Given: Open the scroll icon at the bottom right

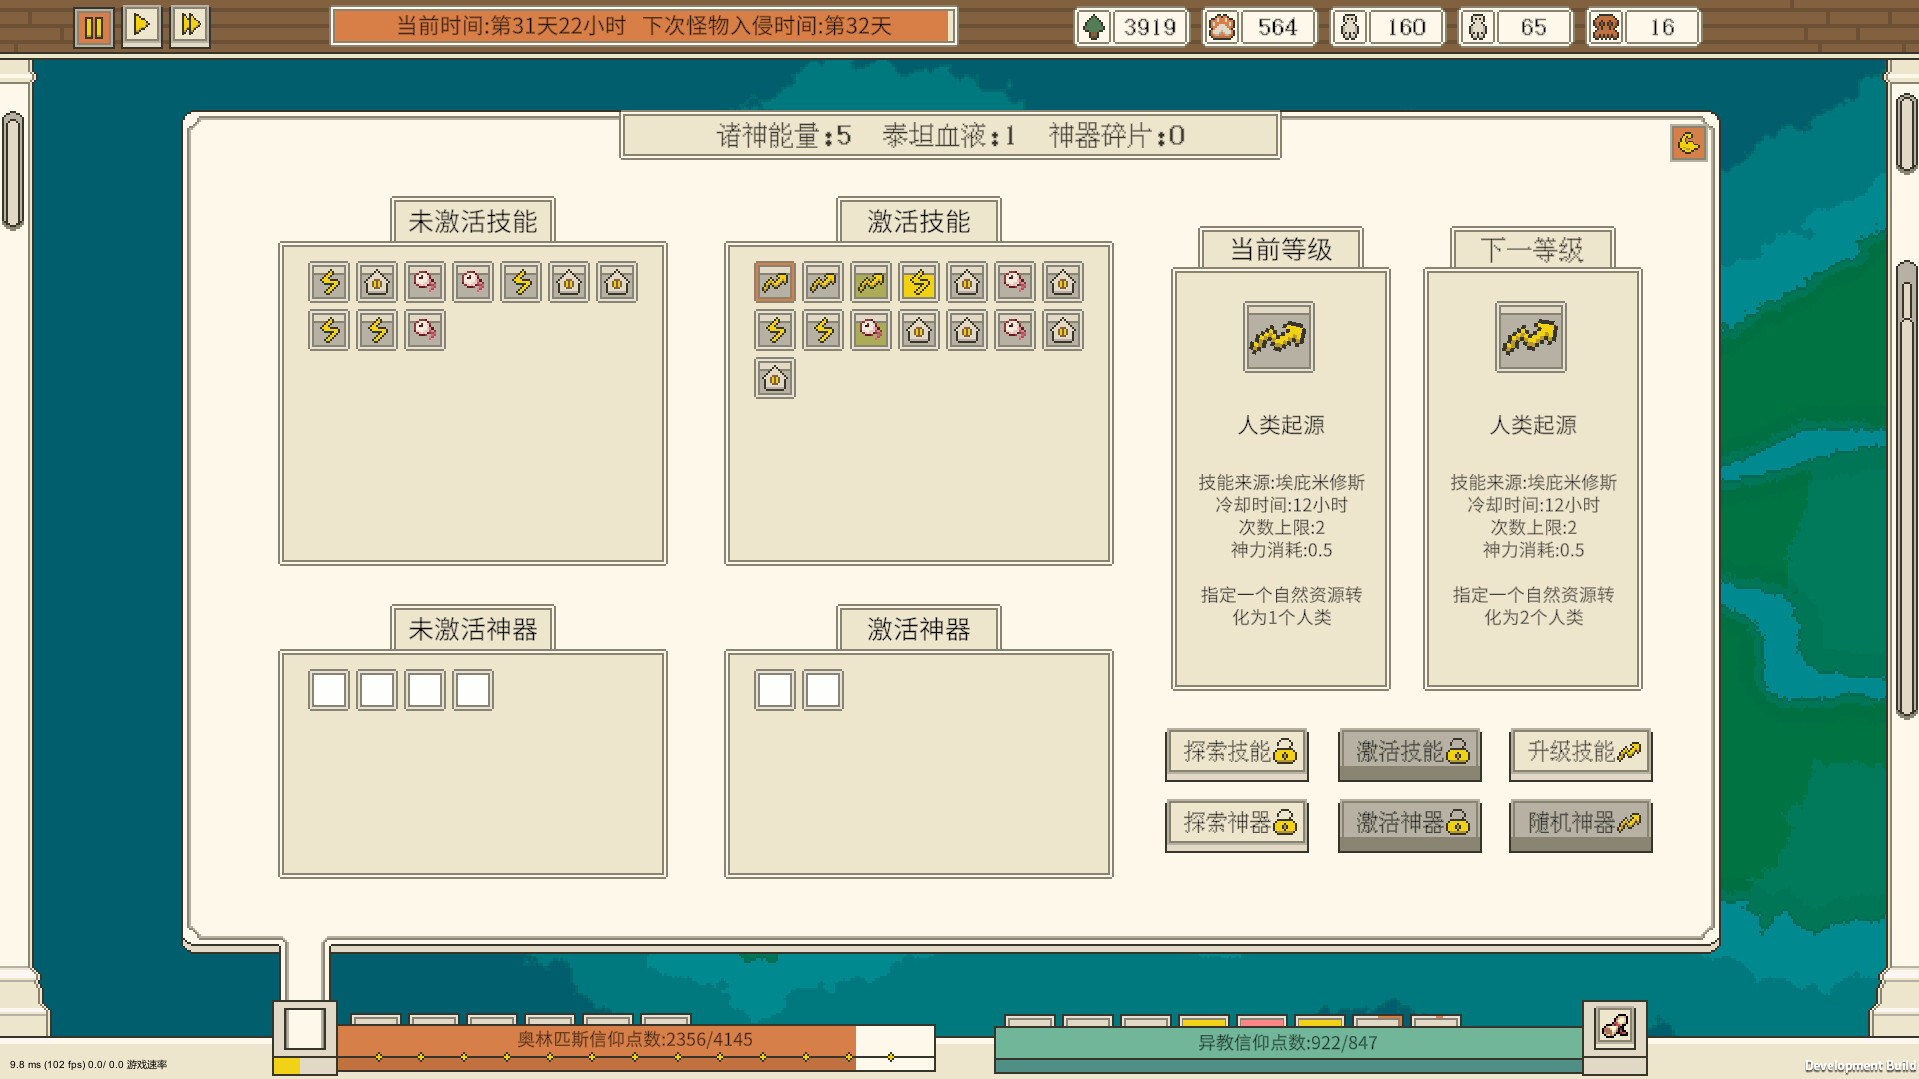Looking at the screenshot, I should point(1615,1027).
